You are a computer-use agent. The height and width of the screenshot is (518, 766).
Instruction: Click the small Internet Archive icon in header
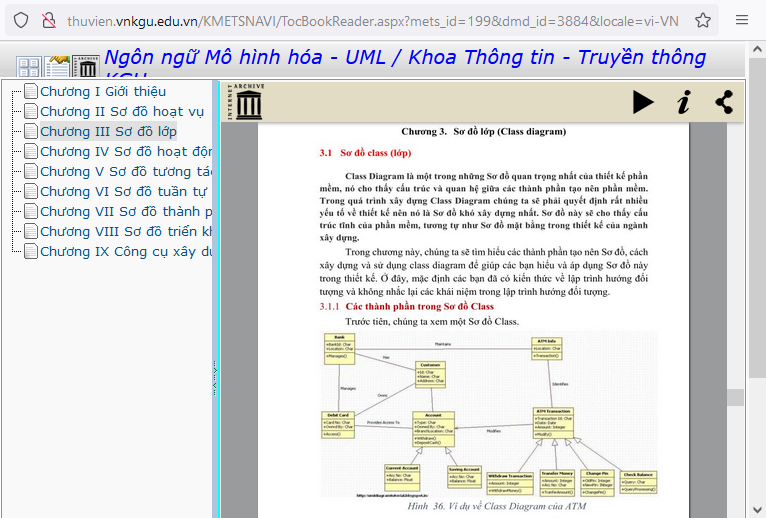pos(87,67)
